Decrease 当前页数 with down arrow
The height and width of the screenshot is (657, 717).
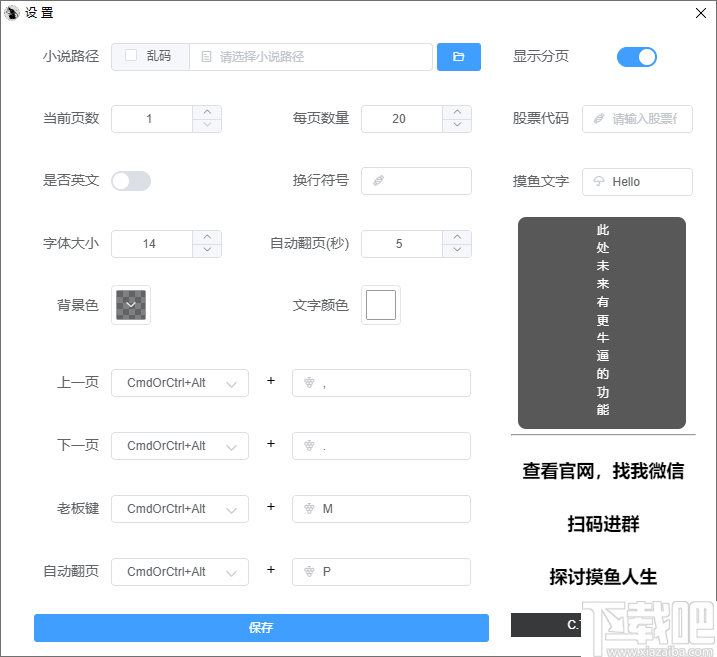click(x=207, y=125)
